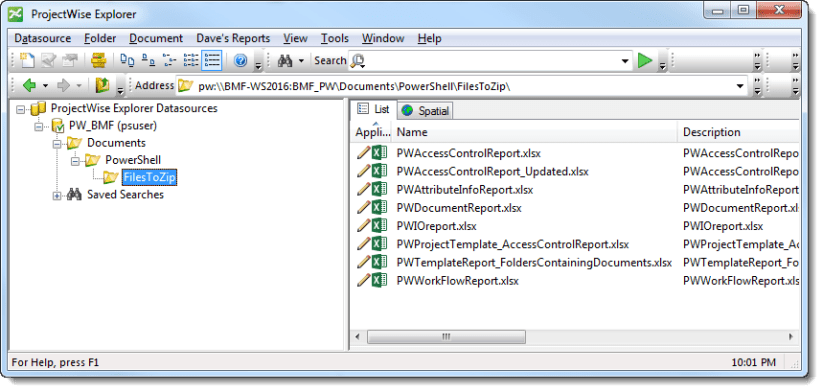Select PWAccessControlReport_Updated.xlsx file name

point(492,172)
